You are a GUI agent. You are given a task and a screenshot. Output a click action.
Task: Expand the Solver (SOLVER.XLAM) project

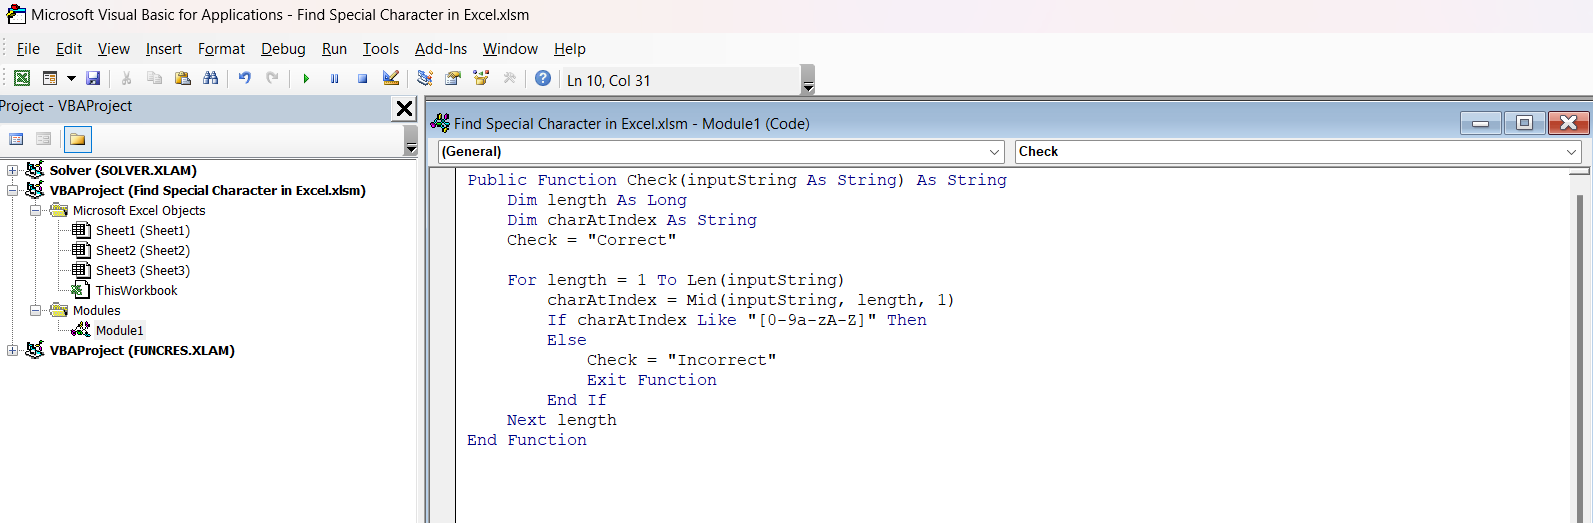(12, 171)
